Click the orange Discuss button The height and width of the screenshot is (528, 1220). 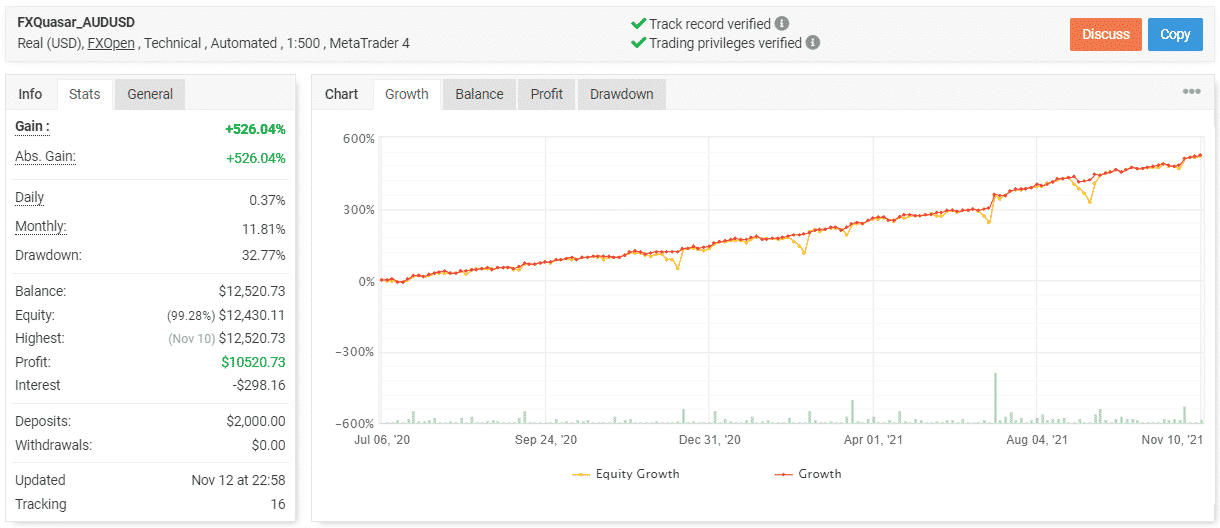tap(1106, 34)
